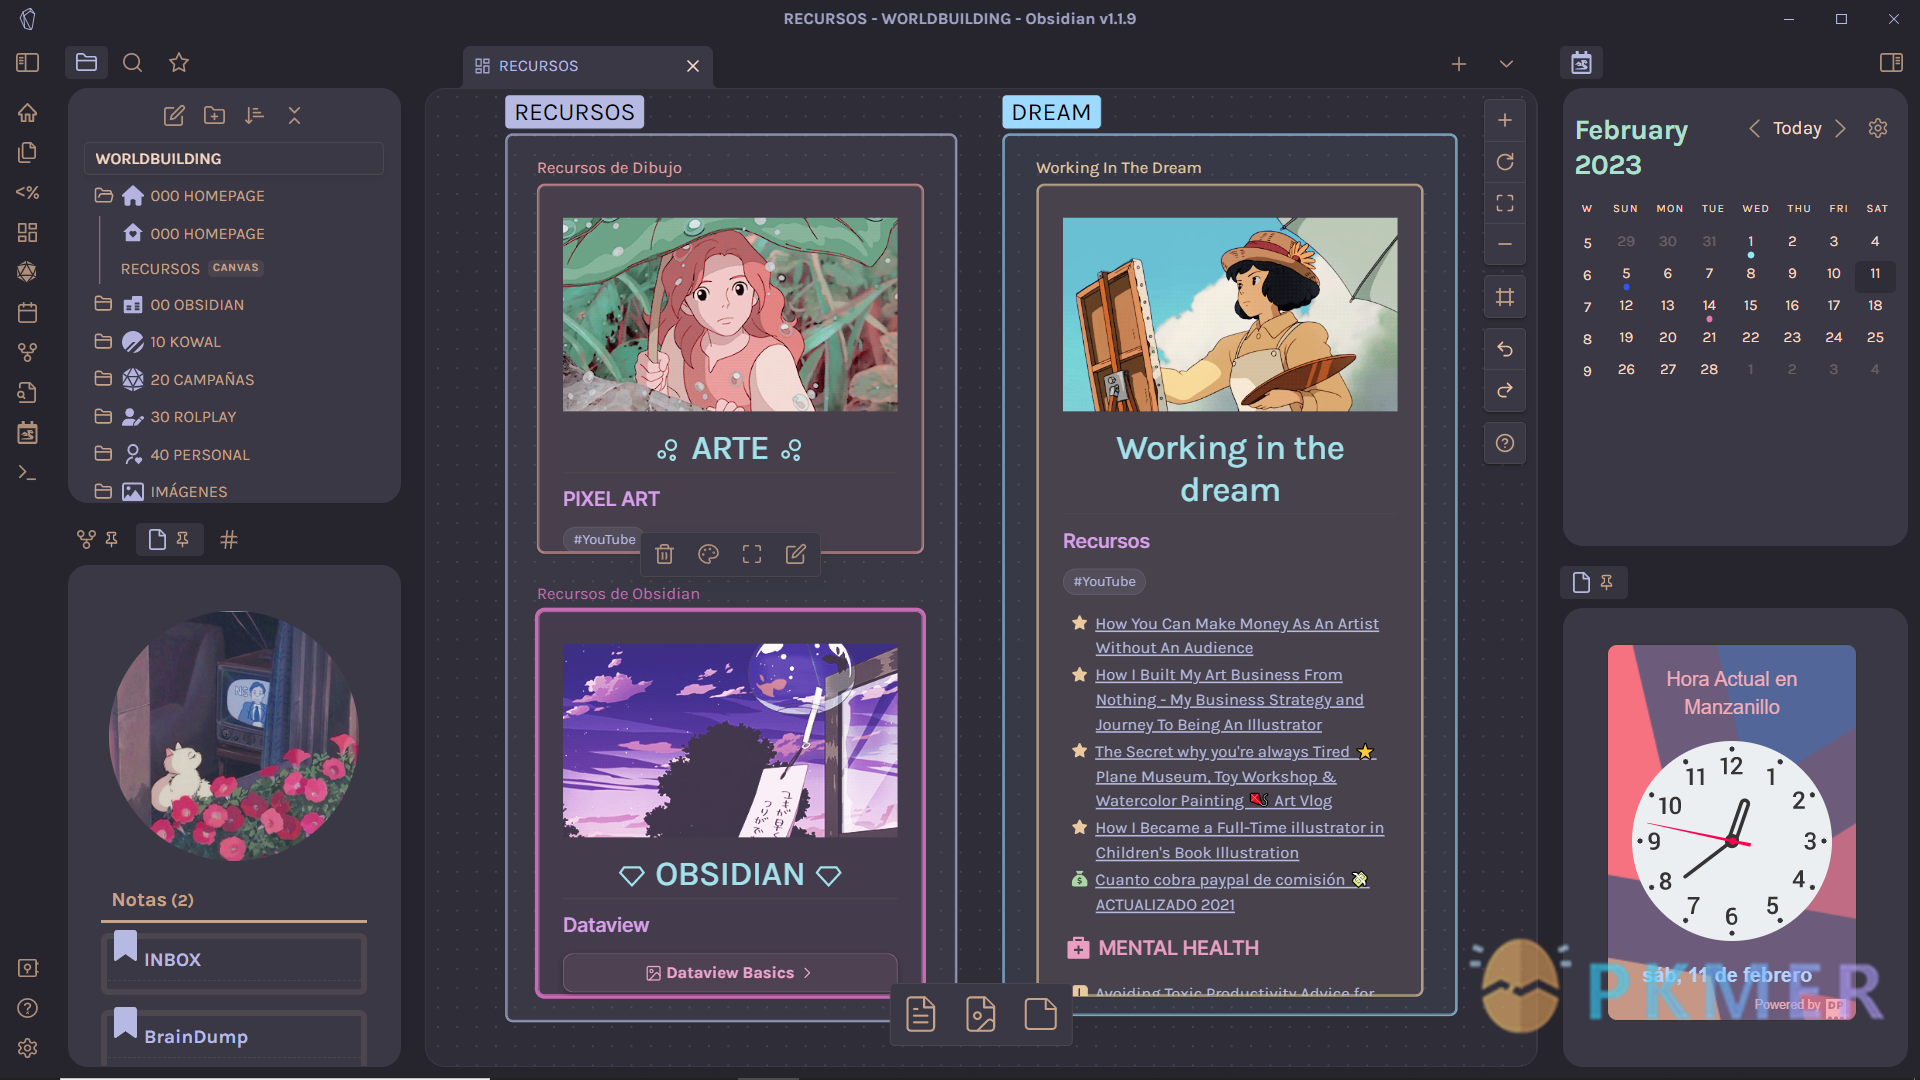Click canvas zoom to fit icon
1920x1080 pixels.
[1504, 204]
